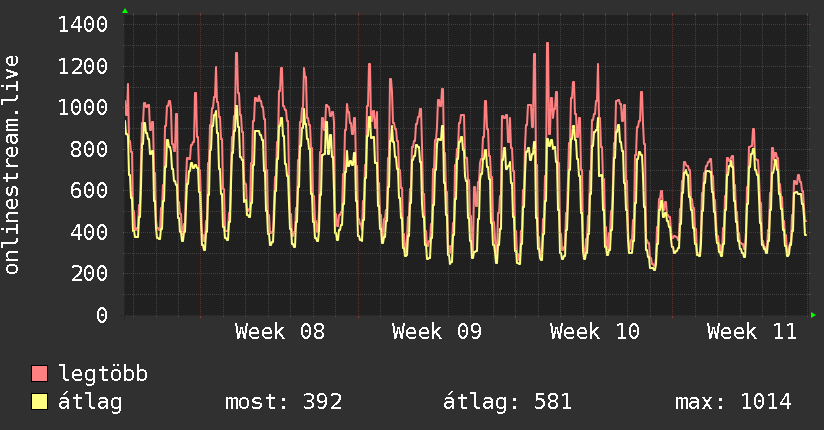824x430 pixels.
Task: Select the átlag series legend label
Action: tap(90, 402)
